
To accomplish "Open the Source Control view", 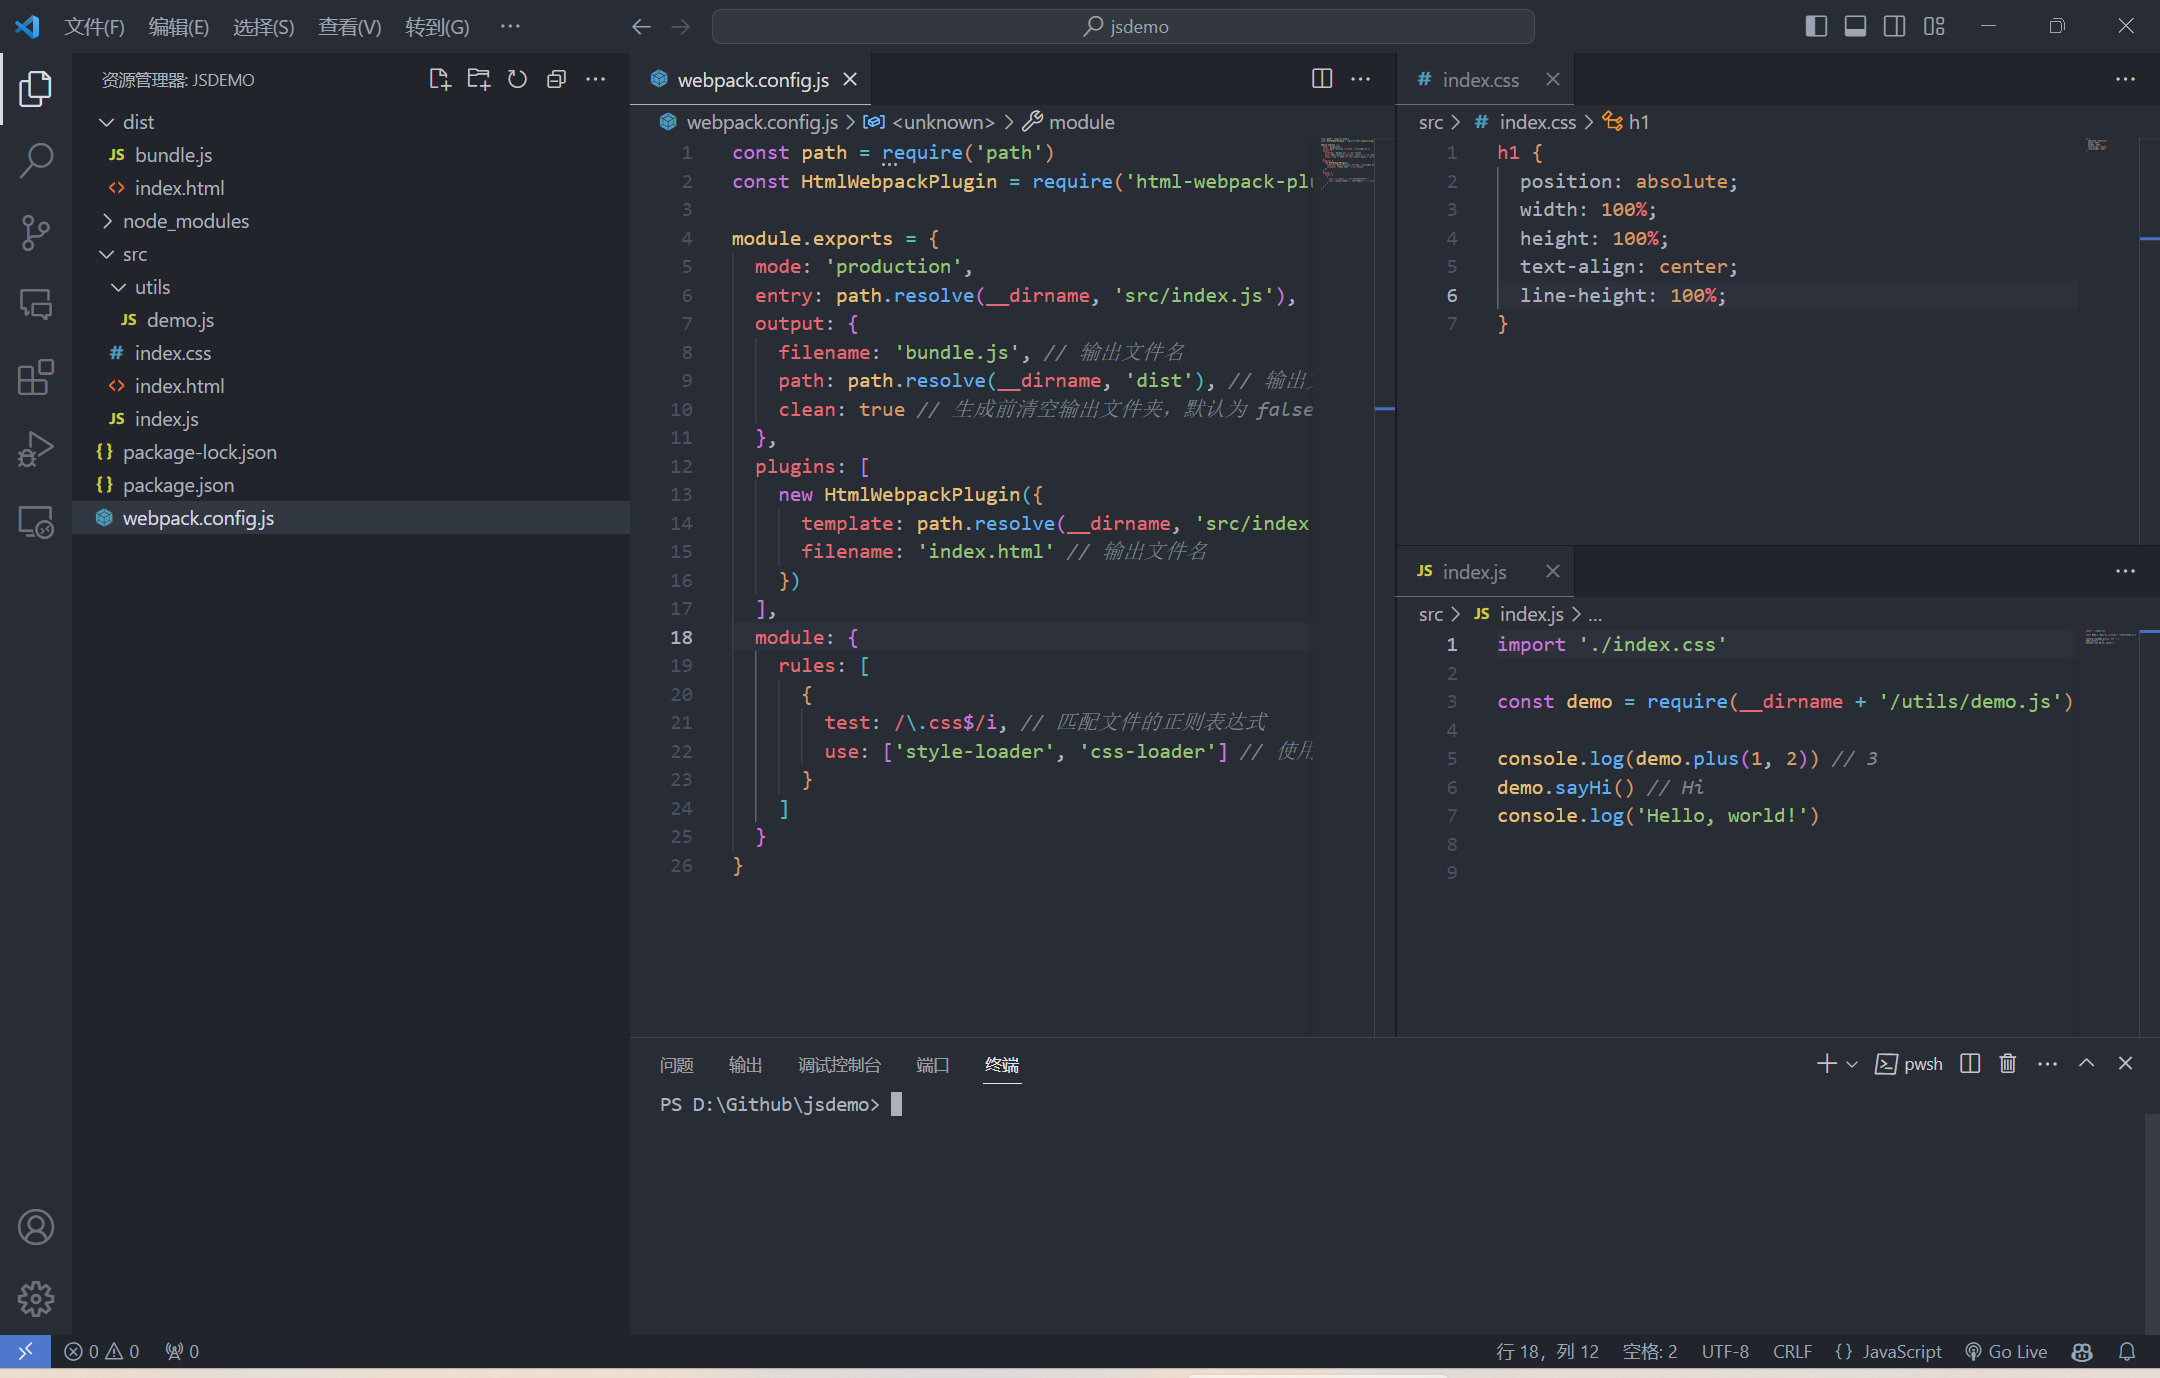I will coord(36,232).
